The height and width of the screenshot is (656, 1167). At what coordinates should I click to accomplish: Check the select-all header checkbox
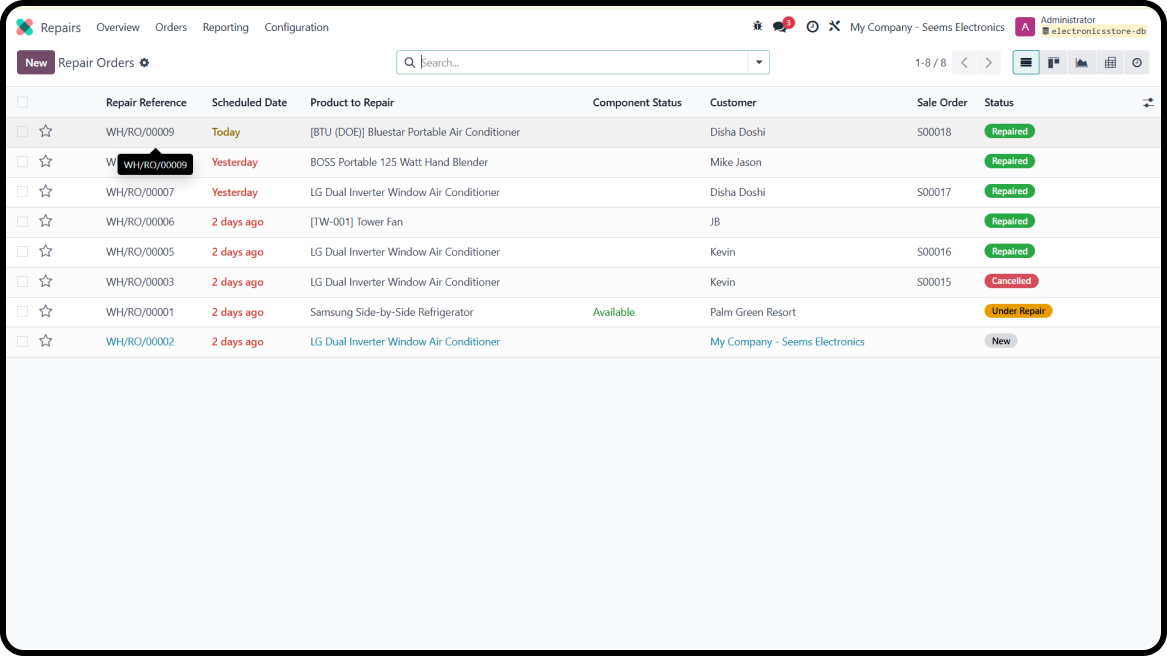point(22,102)
